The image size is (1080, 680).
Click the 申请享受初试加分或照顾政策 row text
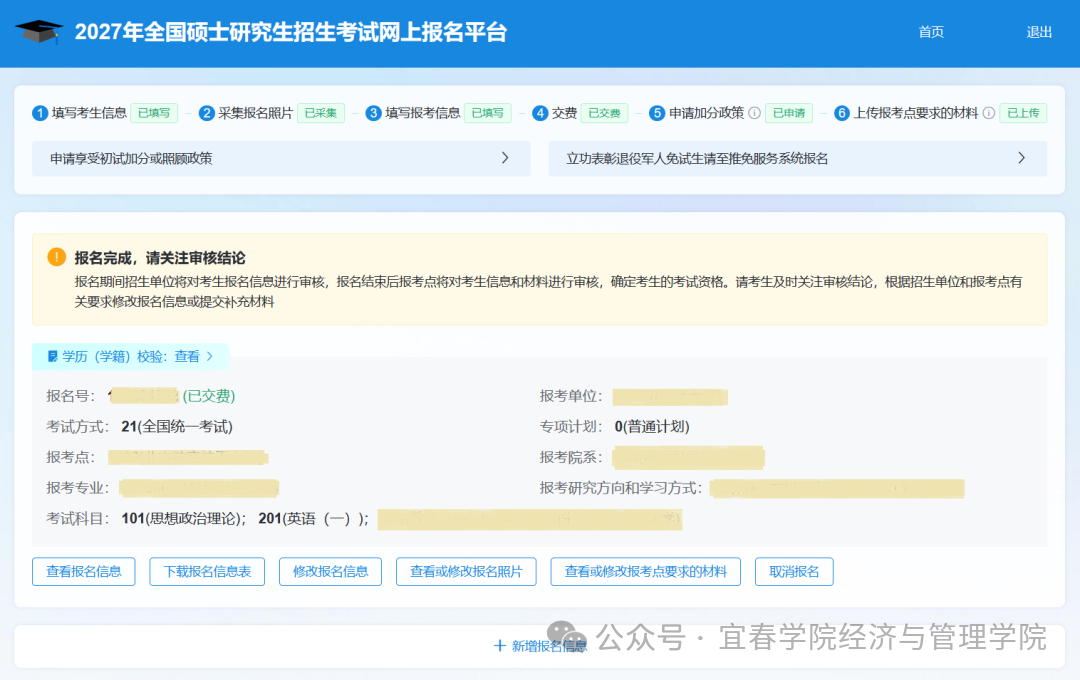pos(131,158)
